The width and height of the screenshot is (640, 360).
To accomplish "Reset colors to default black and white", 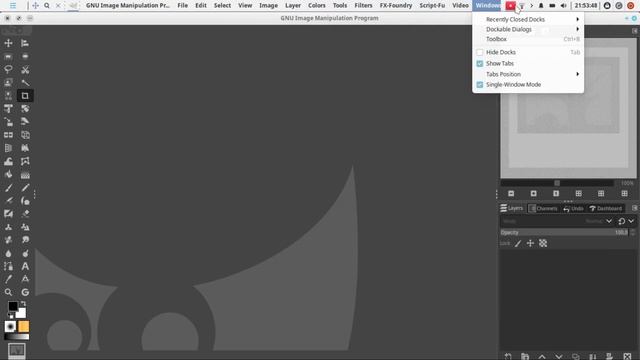I will (x=11, y=316).
